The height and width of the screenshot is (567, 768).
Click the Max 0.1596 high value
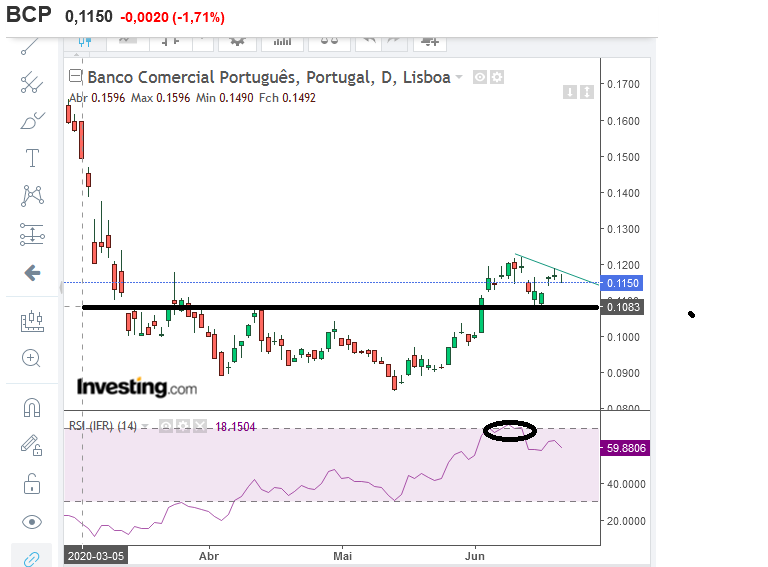pyautogui.click(x=161, y=98)
